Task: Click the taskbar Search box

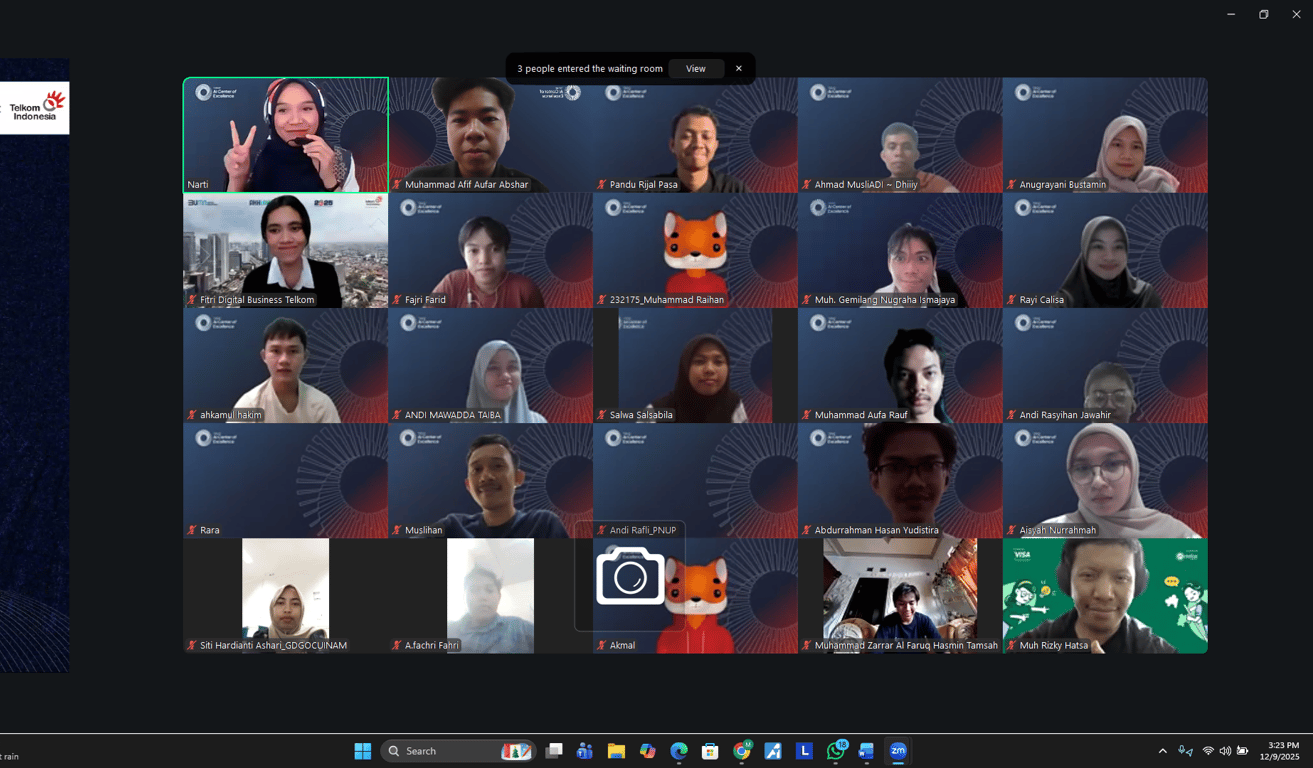Action: pyautogui.click(x=458, y=751)
